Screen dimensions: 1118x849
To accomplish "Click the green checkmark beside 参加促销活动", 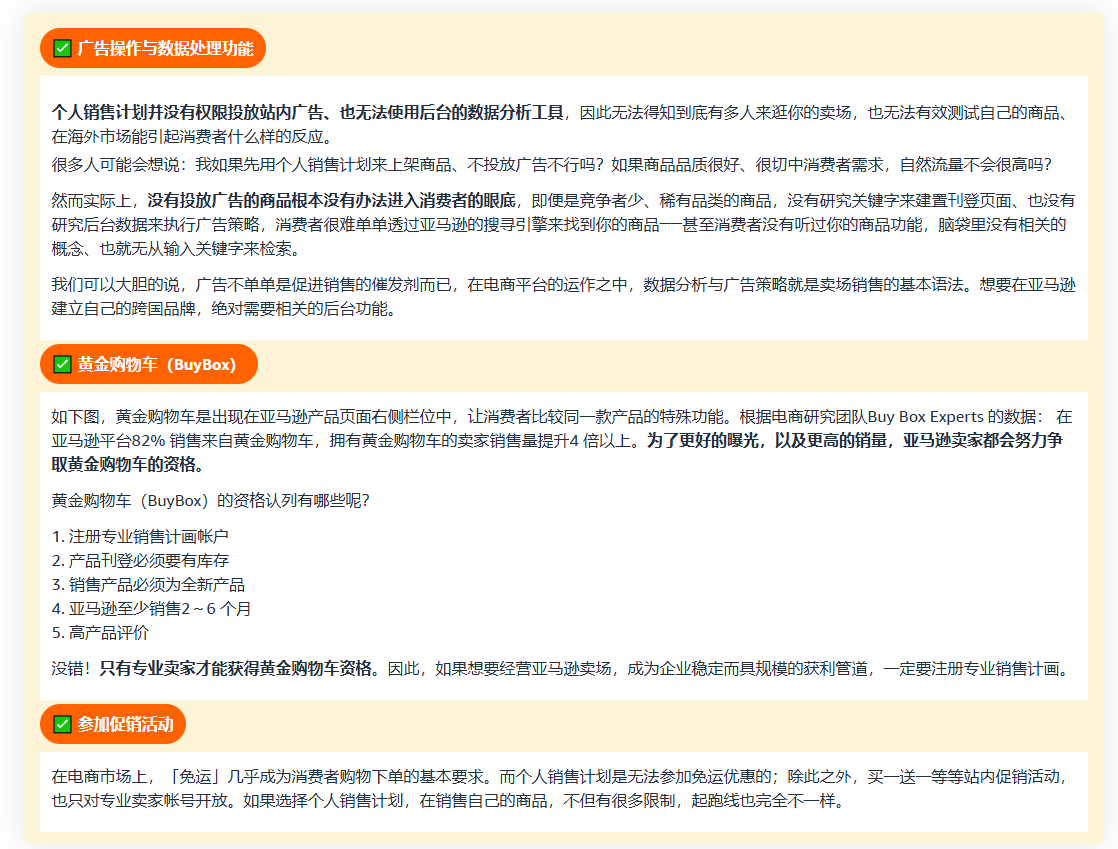I will pyautogui.click(x=62, y=724).
